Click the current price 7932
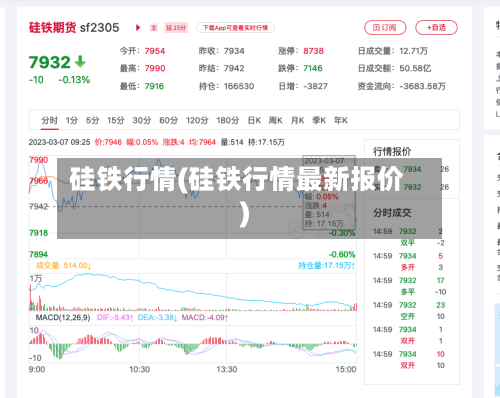This screenshot has height=398, width=500. [x=50, y=62]
